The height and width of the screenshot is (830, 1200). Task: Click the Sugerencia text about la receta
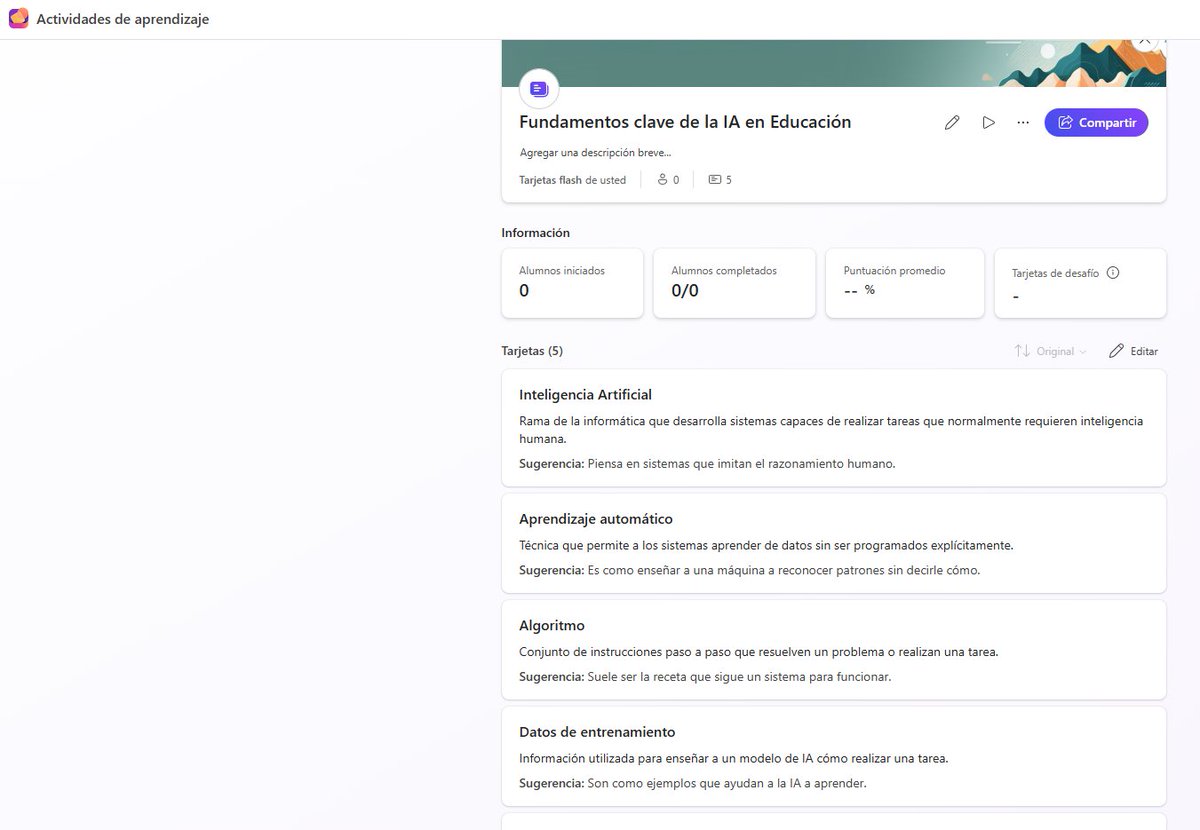[705, 677]
